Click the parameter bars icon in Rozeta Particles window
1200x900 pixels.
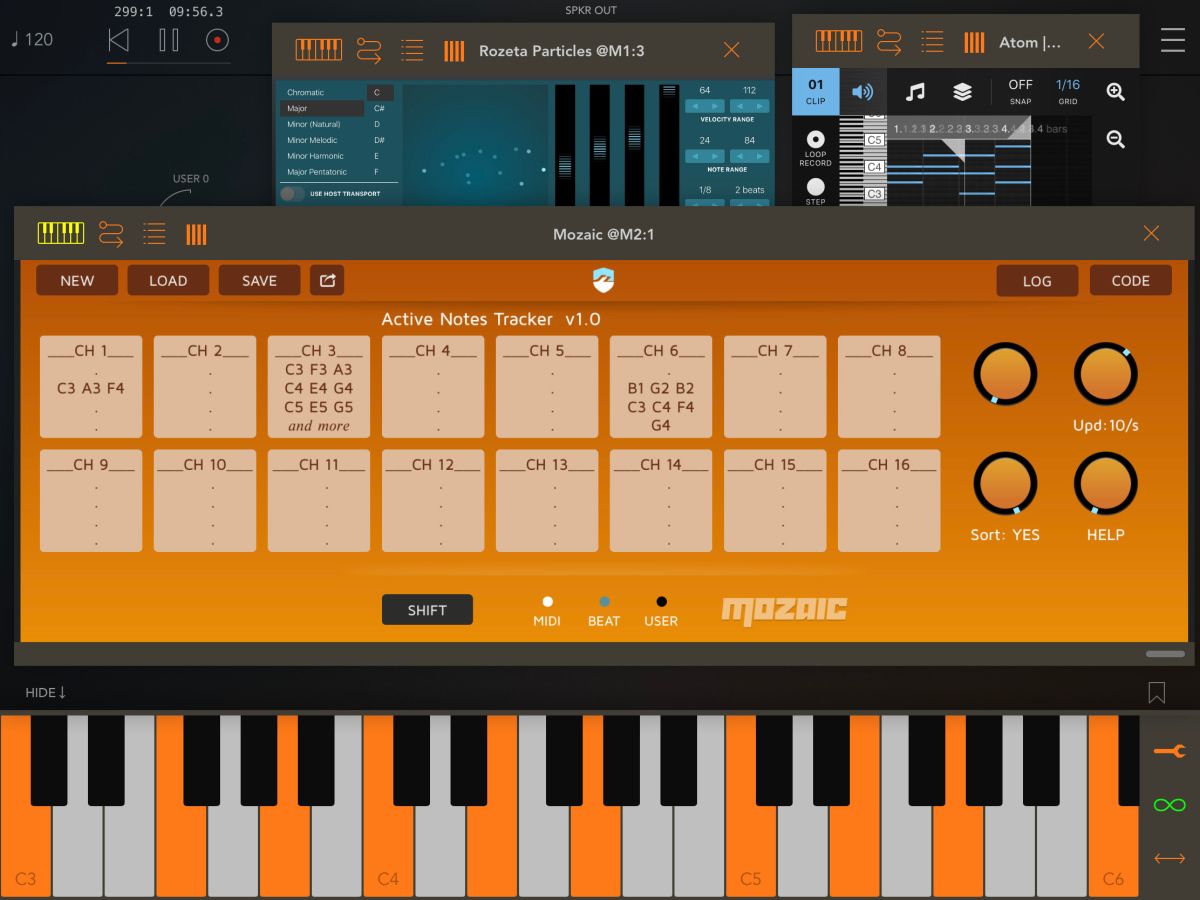click(454, 50)
